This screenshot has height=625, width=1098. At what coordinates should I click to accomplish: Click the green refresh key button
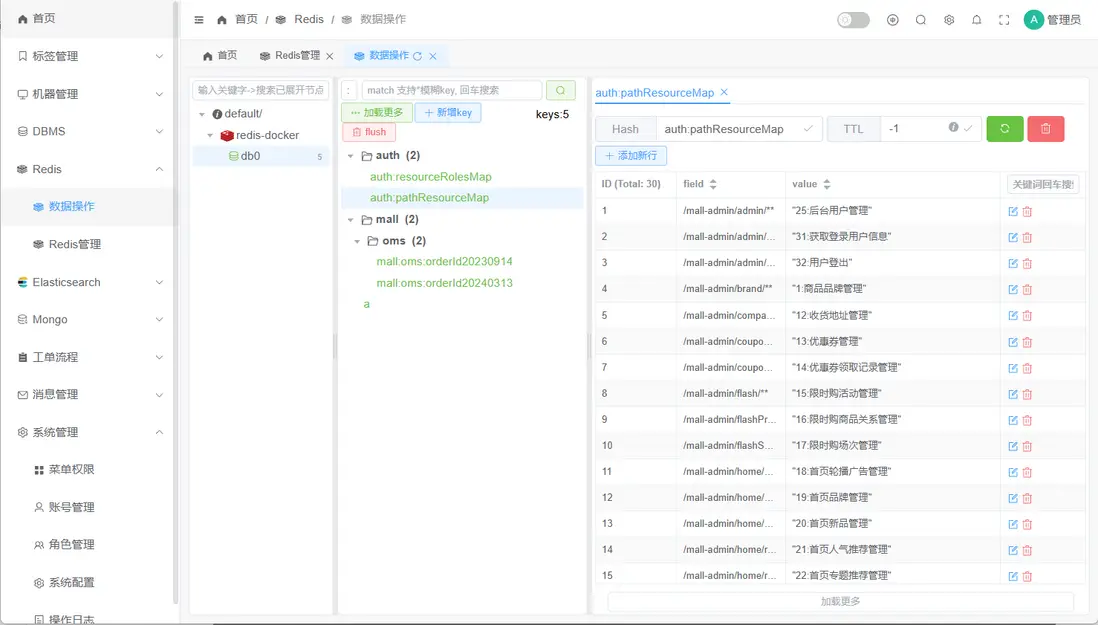[1005, 129]
